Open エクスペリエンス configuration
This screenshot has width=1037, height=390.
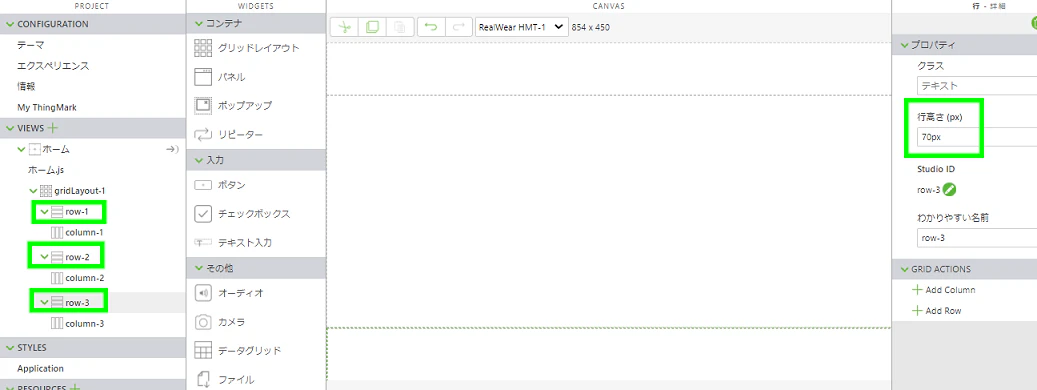[53, 66]
